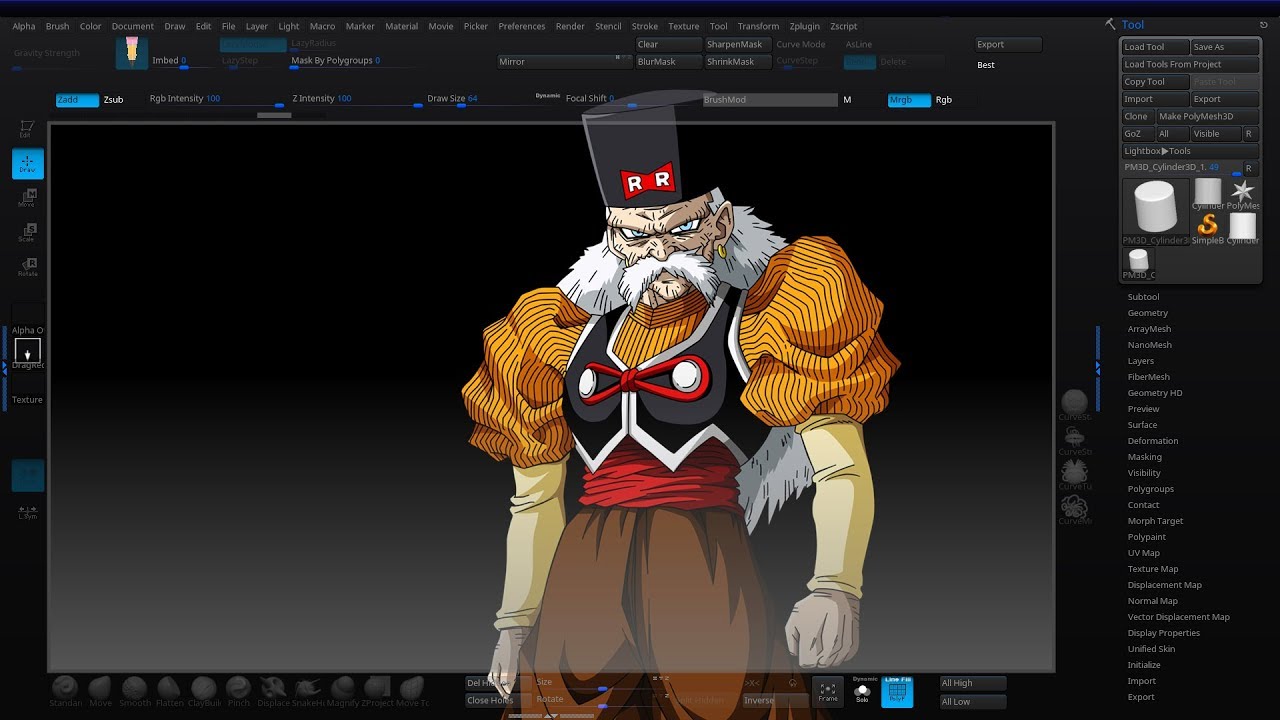
Task: Toggle Mrgb mode
Action: (x=909, y=100)
